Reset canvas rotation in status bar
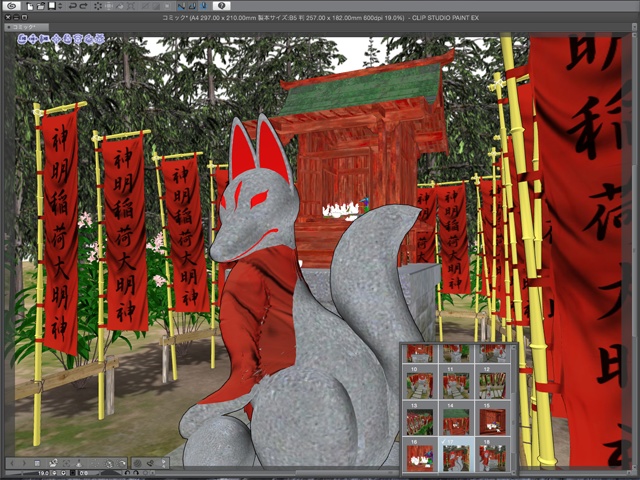The width and height of the screenshot is (640, 480). 145,473
